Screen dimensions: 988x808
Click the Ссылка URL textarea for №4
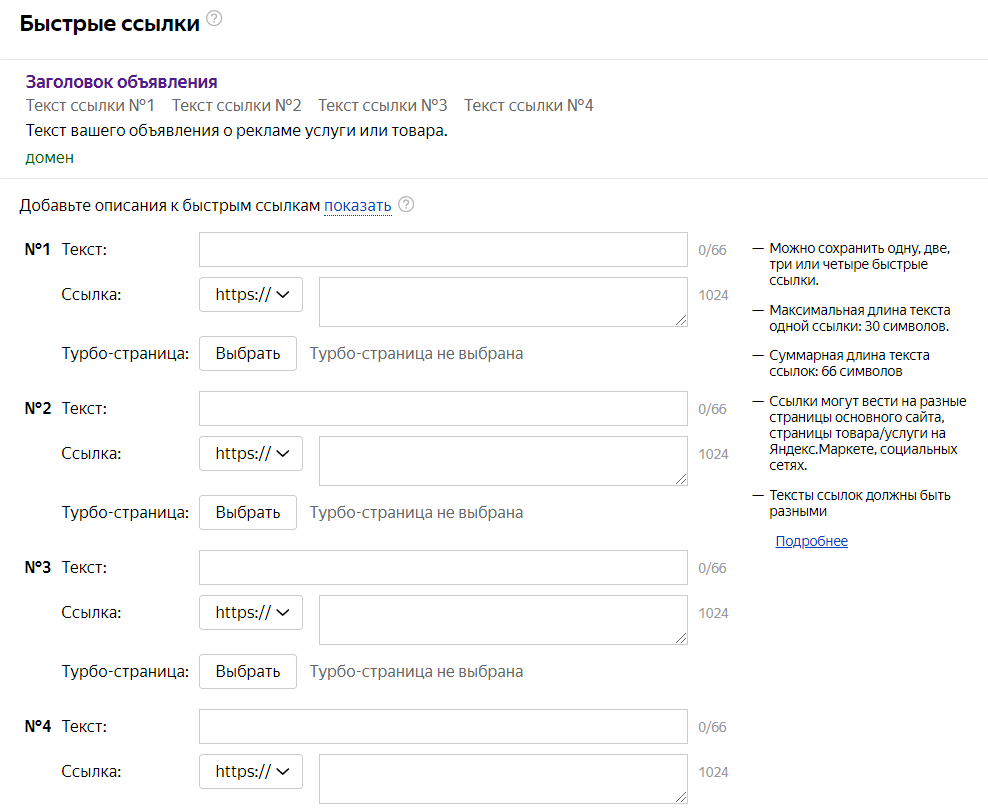pyautogui.click(x=502, y=778)
